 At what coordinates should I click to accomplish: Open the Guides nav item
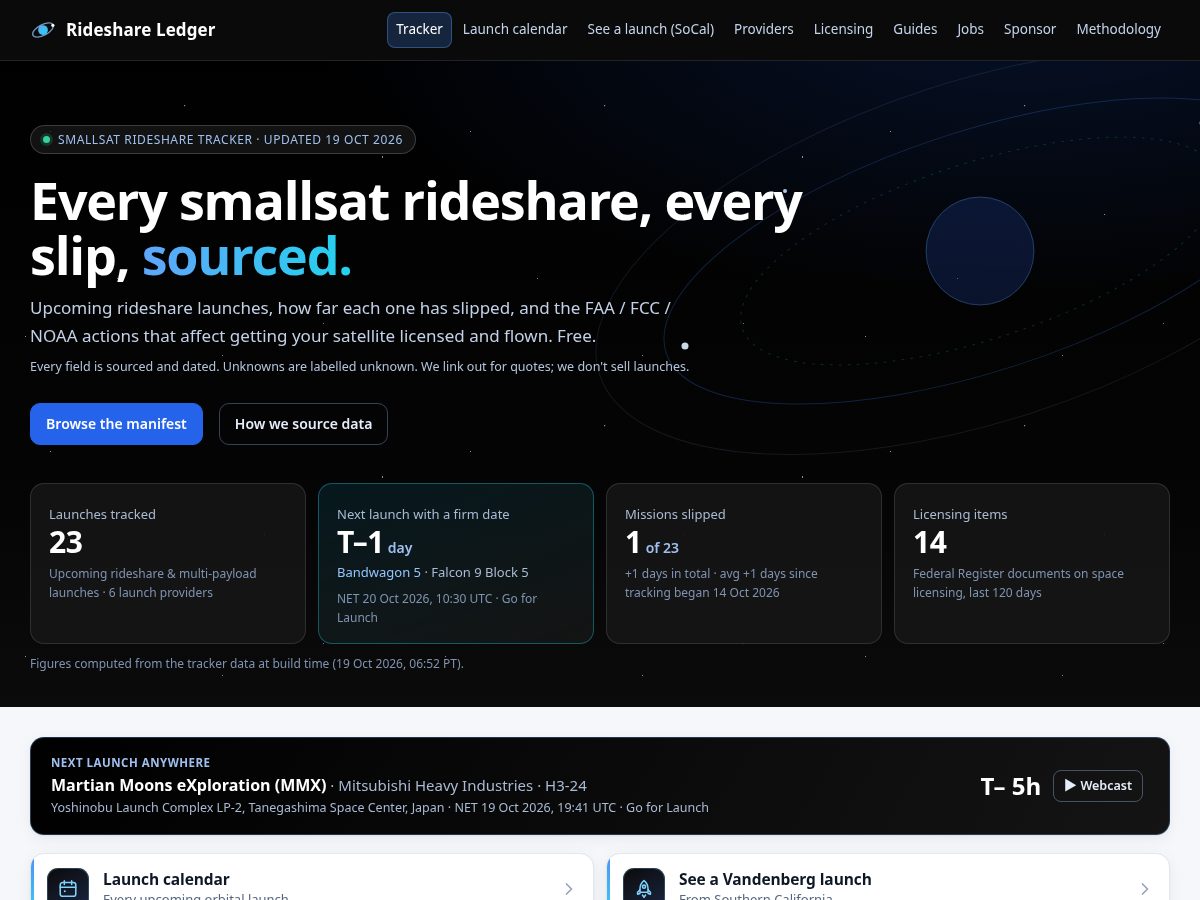(915, 30)
